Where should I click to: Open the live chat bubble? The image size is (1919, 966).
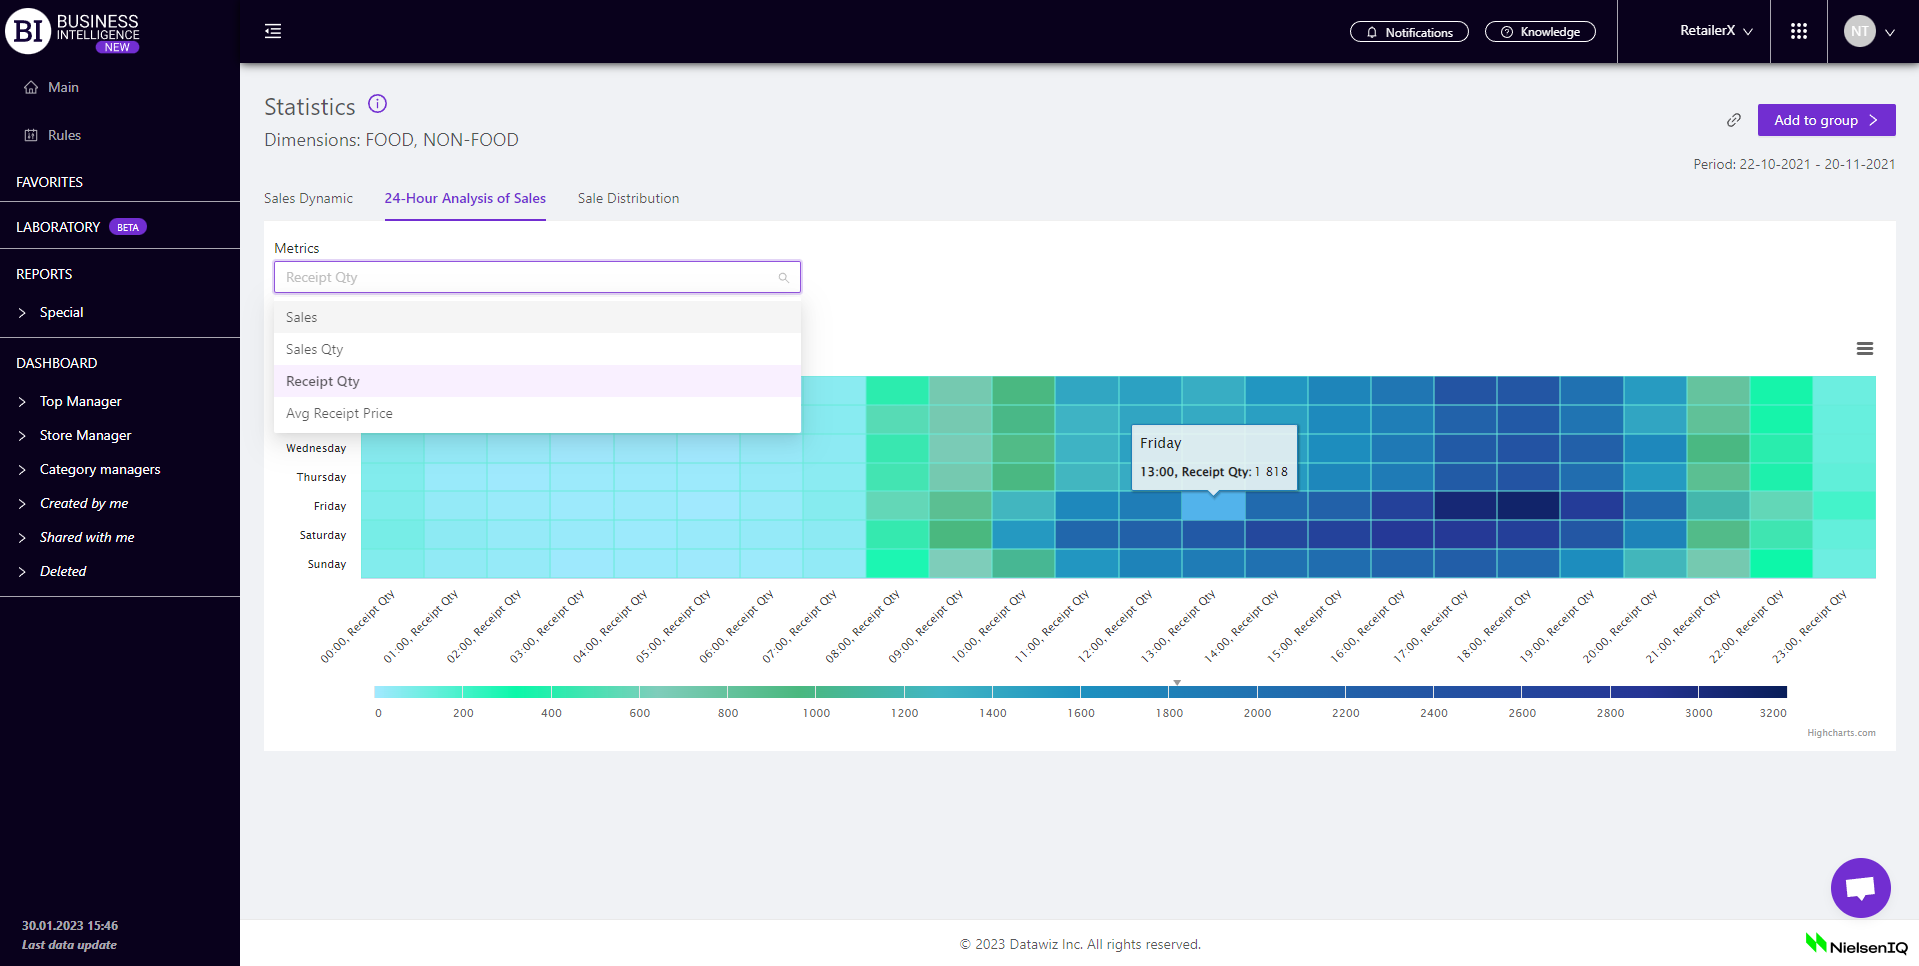[1860, 887]
